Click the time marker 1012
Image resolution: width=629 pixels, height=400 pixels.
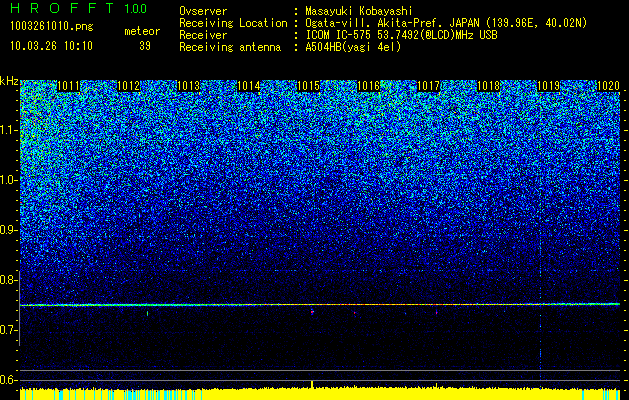[129, 86]
